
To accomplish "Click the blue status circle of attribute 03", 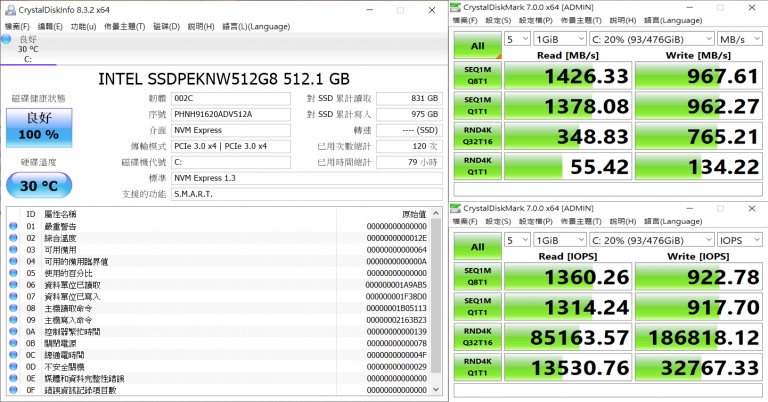I will [x=13, y=250].
